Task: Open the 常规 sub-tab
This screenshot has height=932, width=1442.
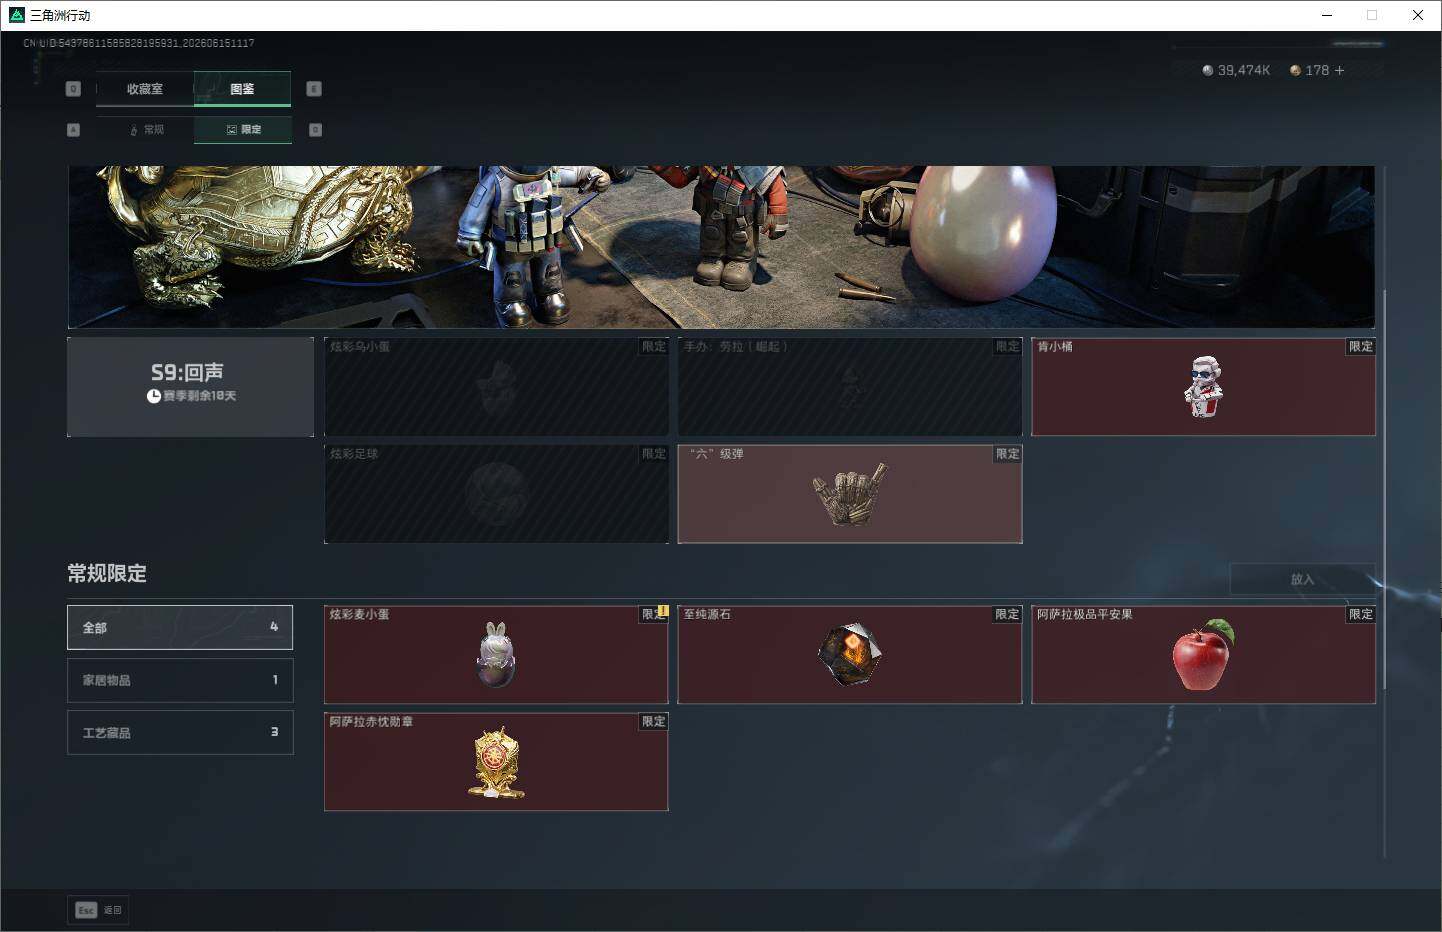Action: pyautogui.click(x=146, y=130)
